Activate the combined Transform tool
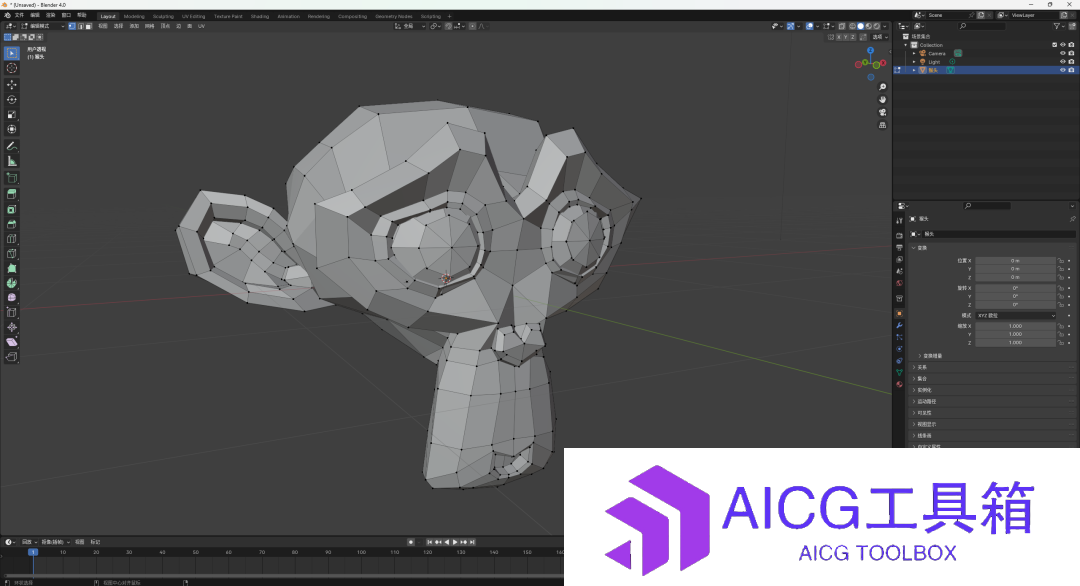Viewport: 1080px width, 586px height. (12, 129)
